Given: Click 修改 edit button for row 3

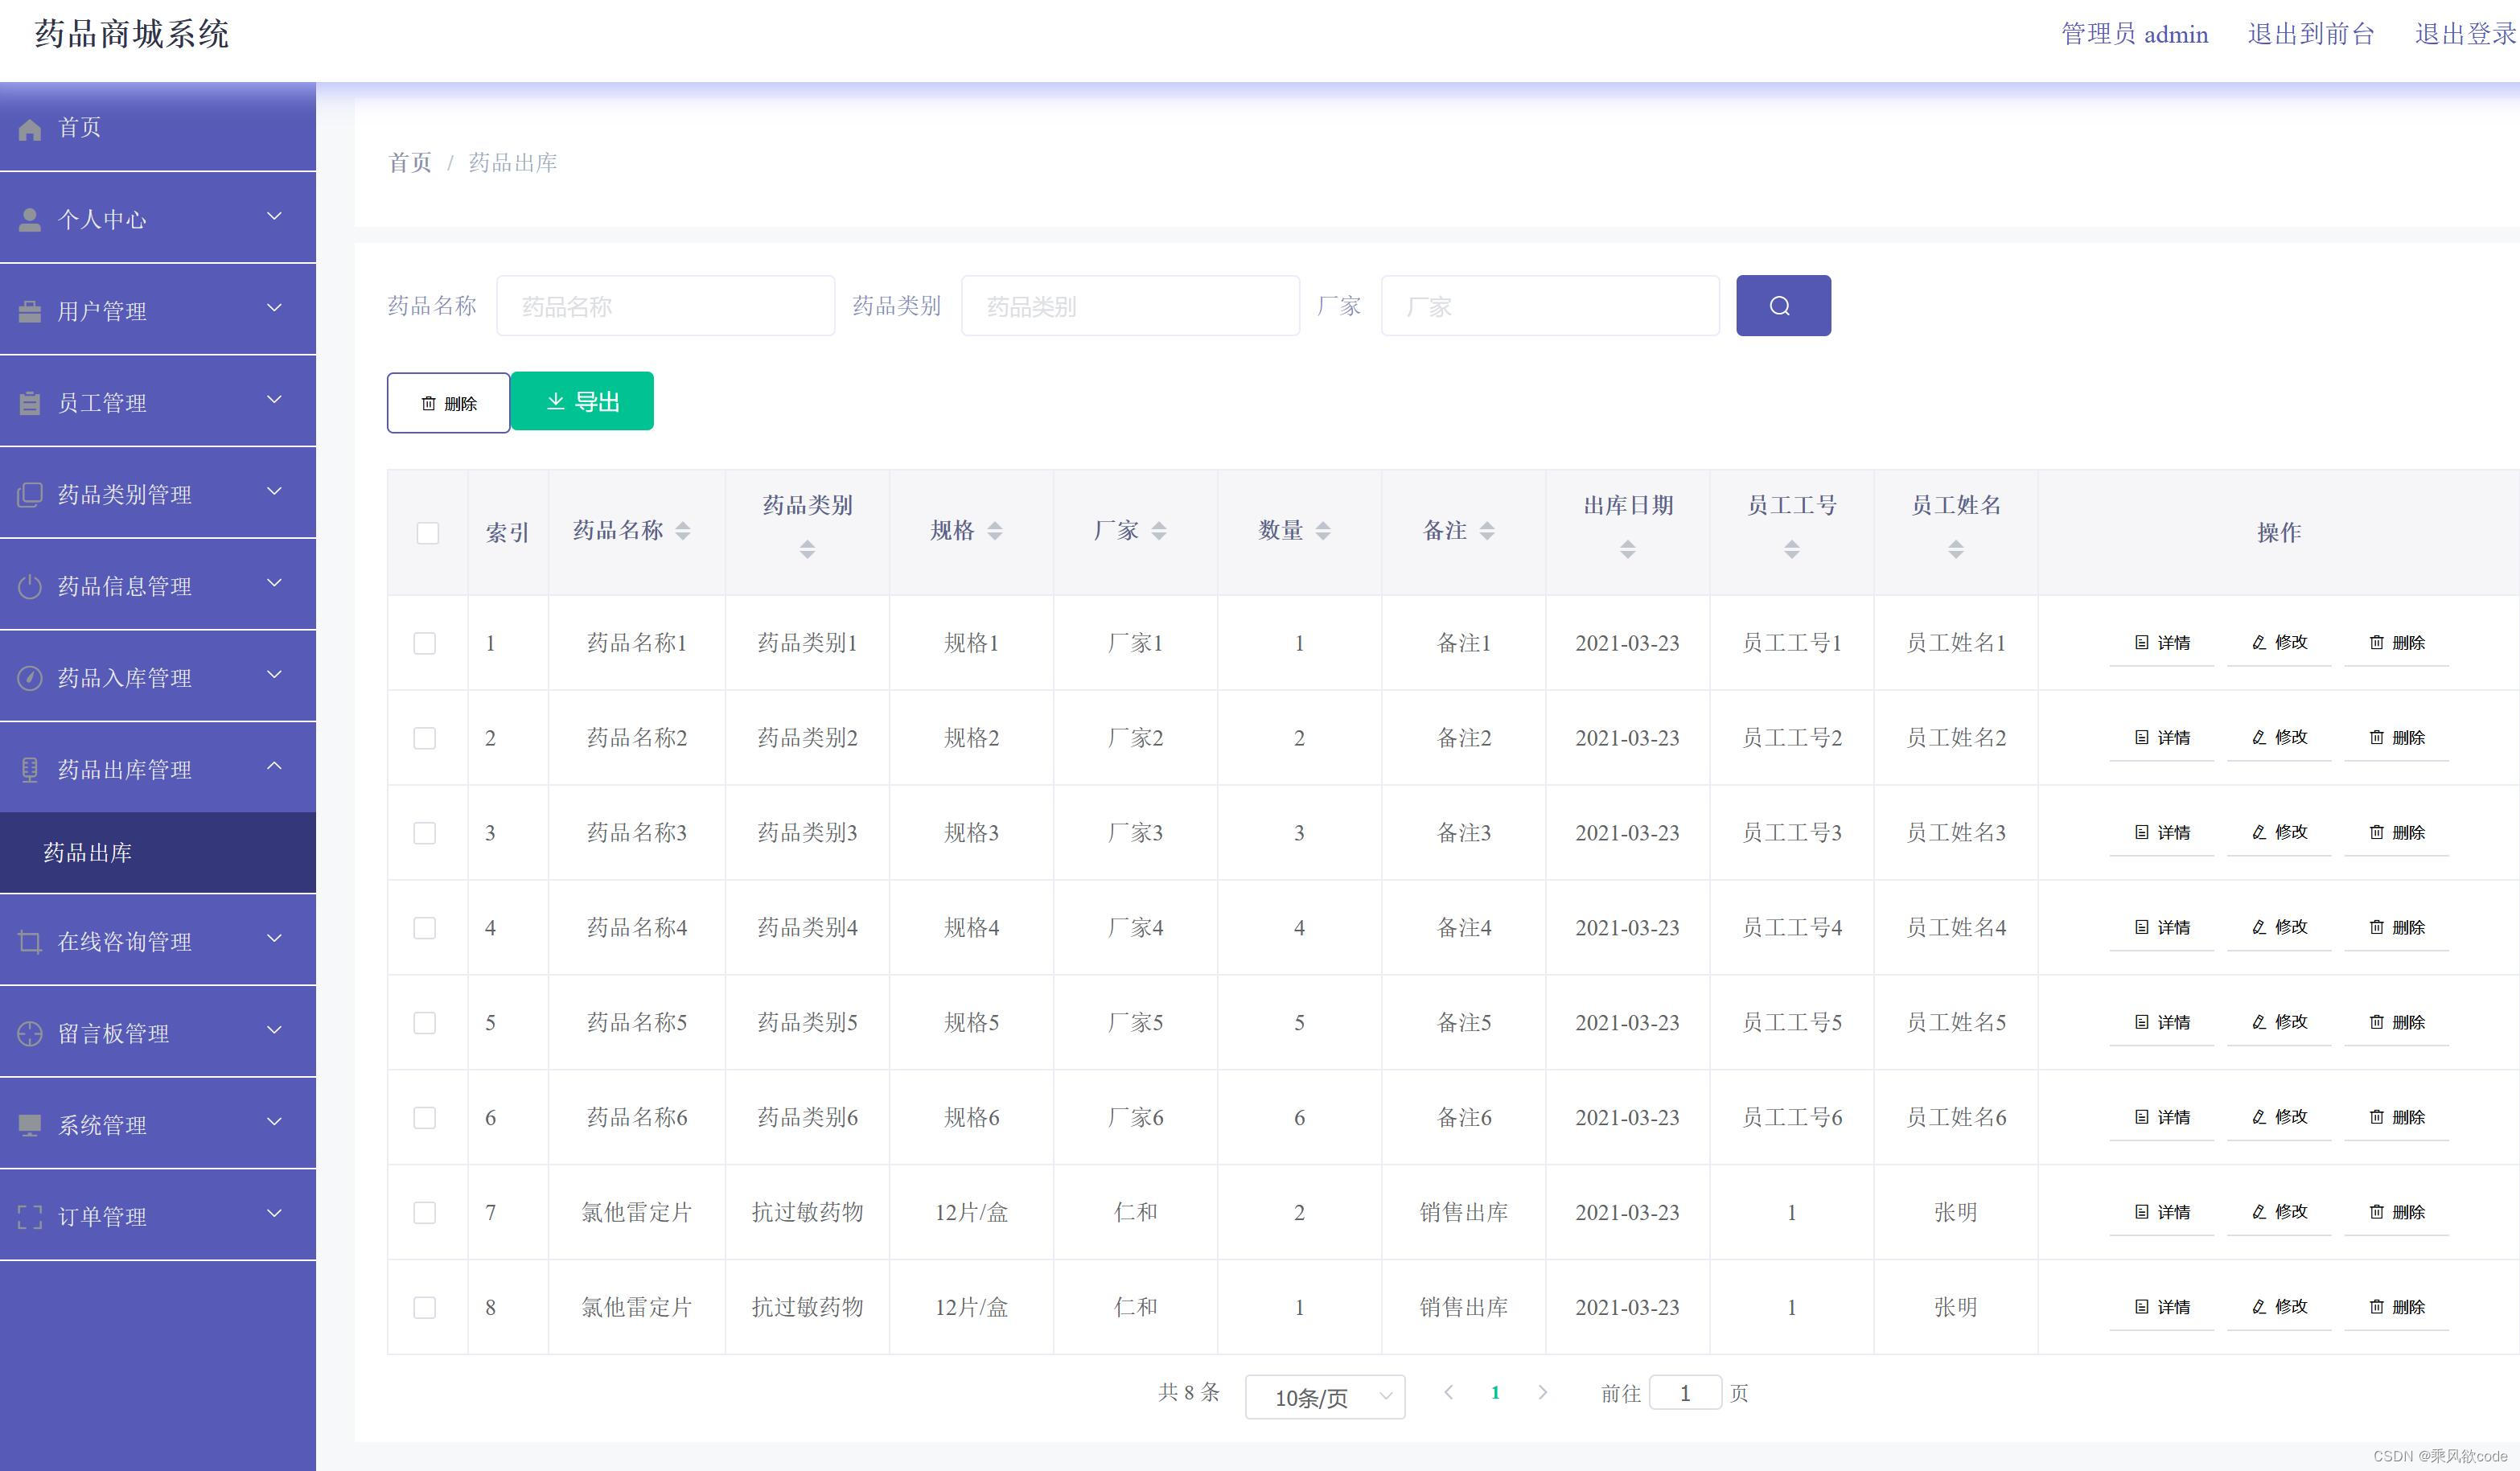Looking at the screenshot, I should click(2279, 832).
